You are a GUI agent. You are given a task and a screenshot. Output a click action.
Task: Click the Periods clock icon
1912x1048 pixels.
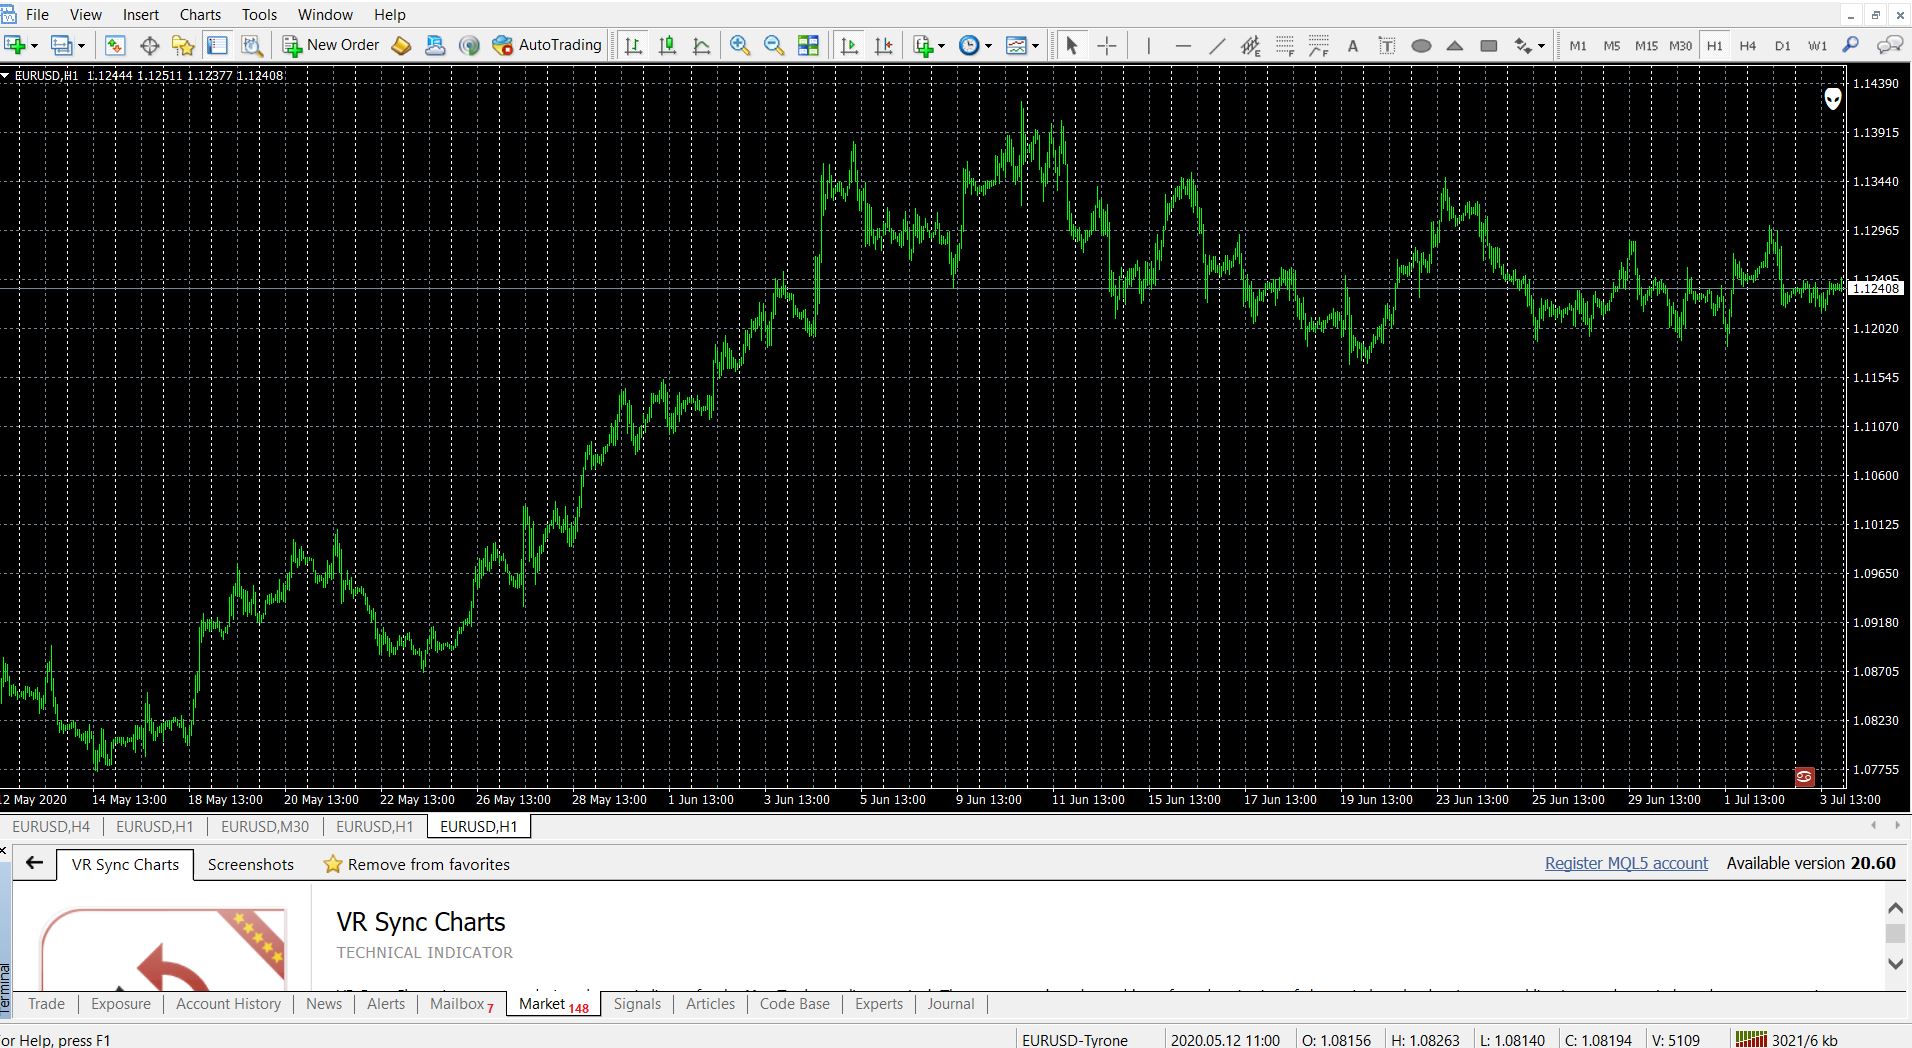(969, 45)
